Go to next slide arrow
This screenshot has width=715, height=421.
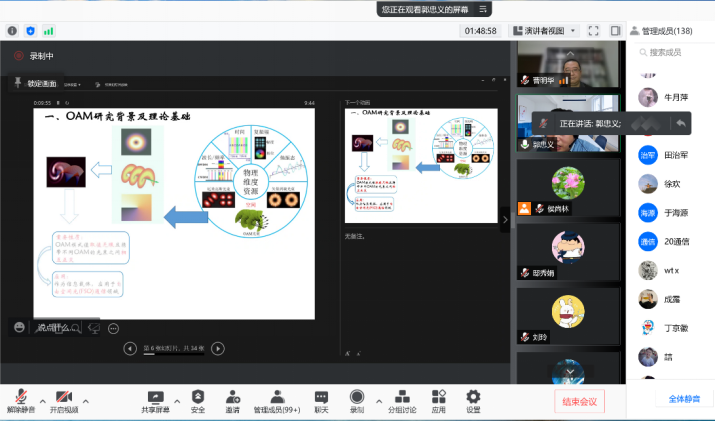(x=218, y=348)
